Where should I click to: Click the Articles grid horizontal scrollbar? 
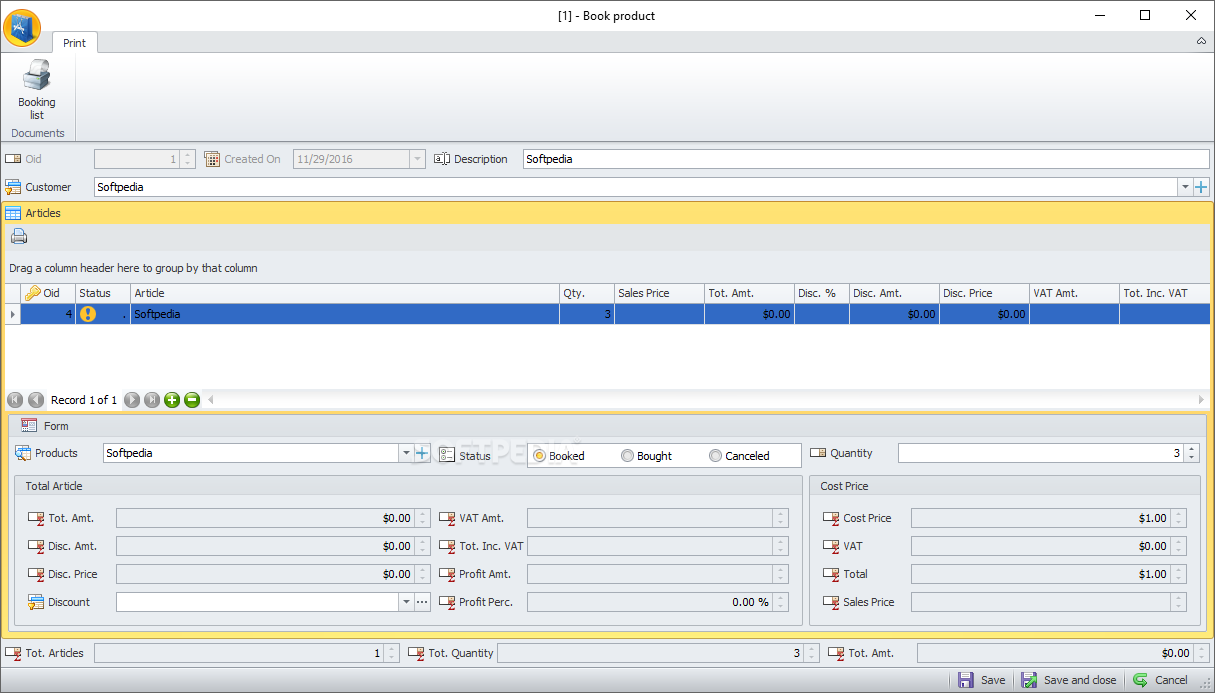[x=706, y=400]
